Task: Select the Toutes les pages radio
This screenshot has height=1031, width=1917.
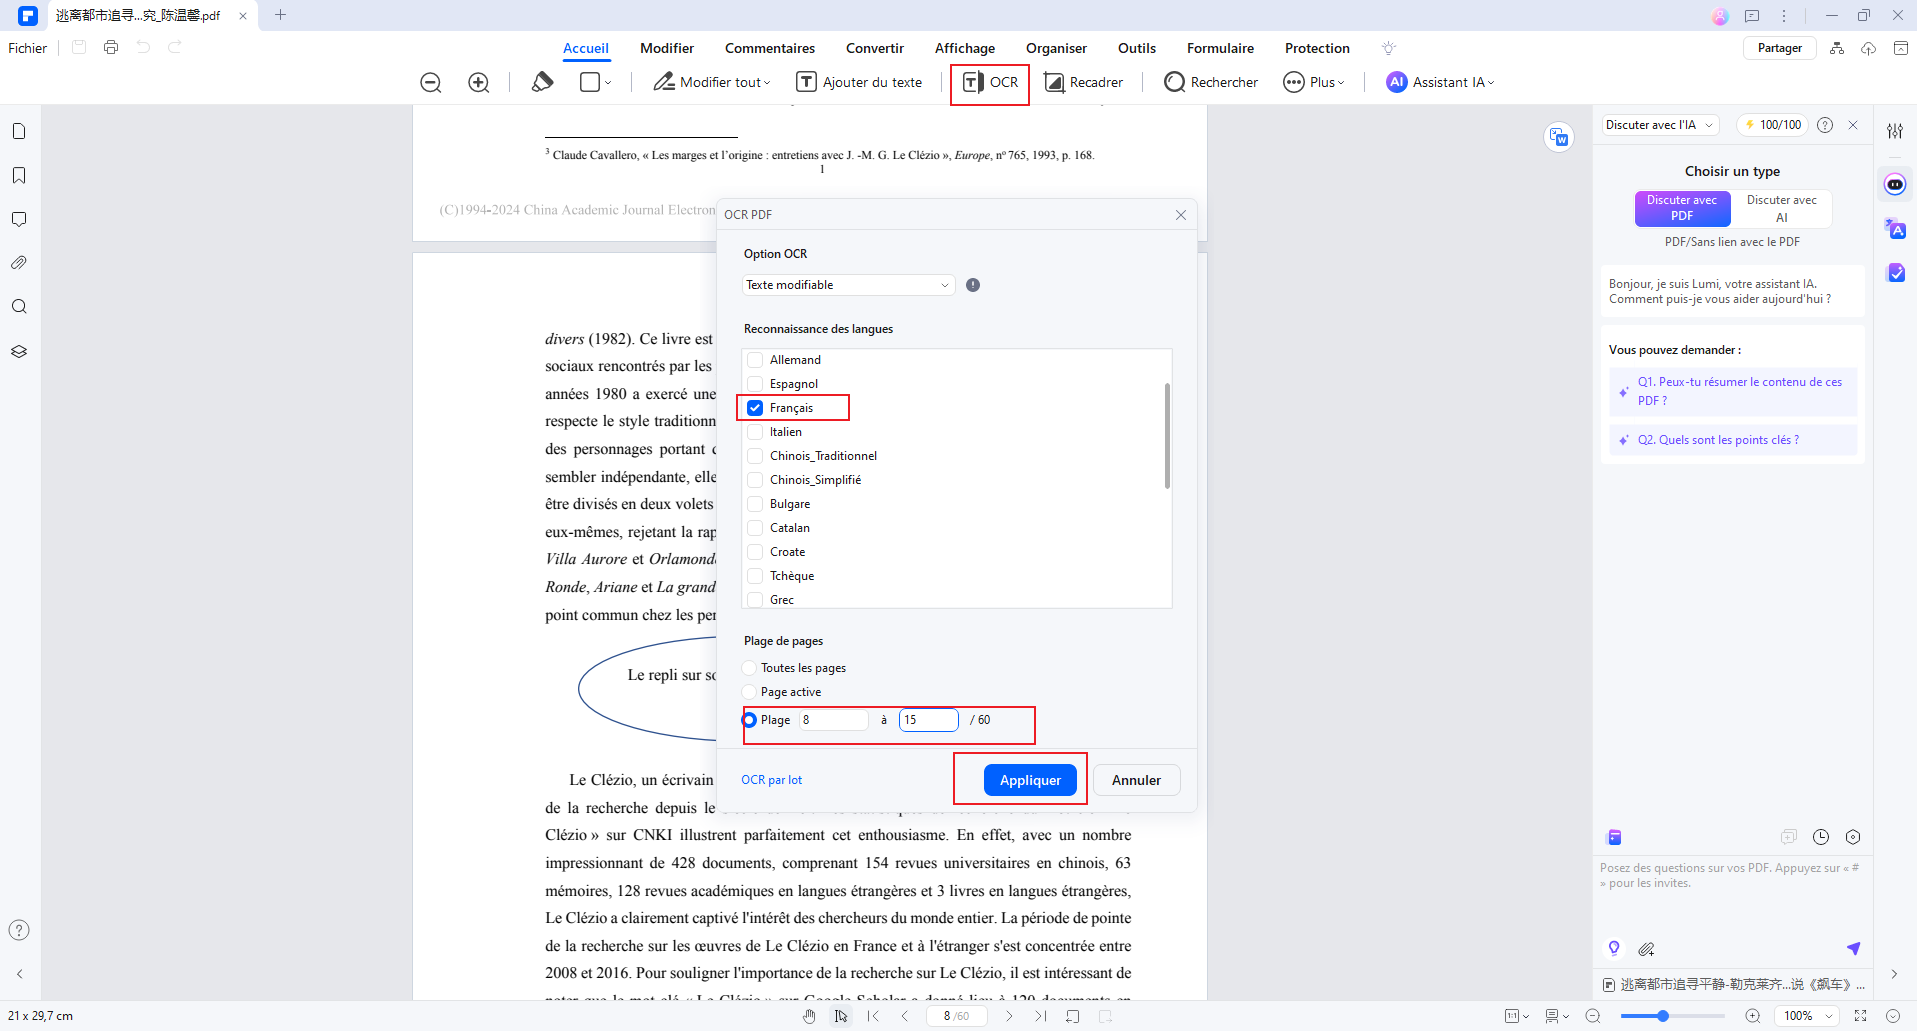Action: (750, 668)
